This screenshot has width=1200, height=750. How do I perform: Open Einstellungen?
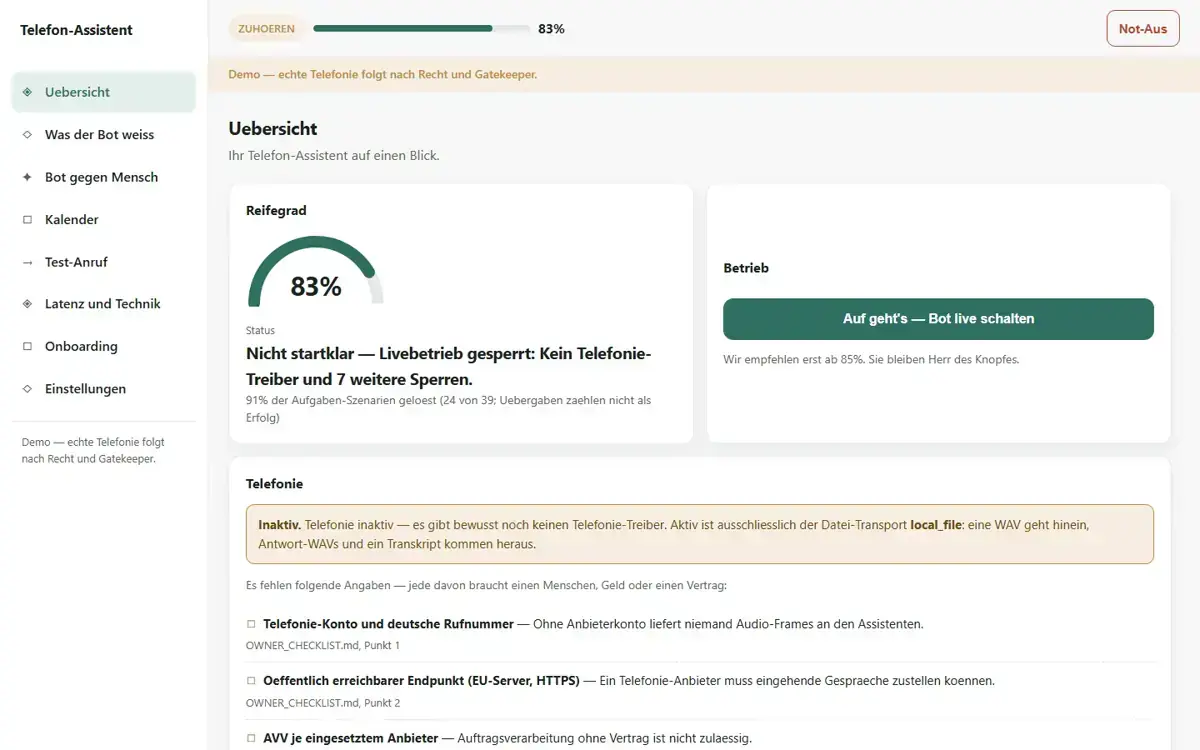click(x=104, y=389)
